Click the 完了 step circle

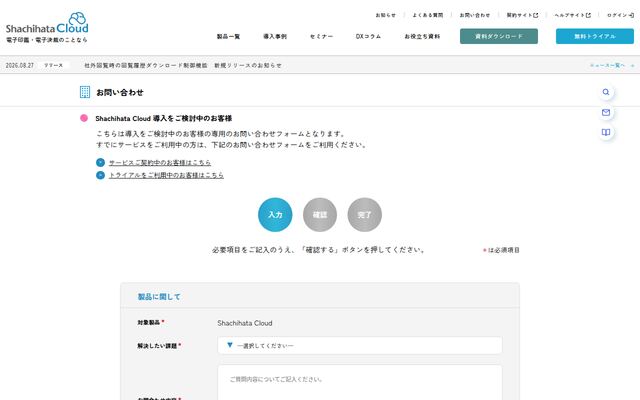pyautogui.click(x=364, y=215)
